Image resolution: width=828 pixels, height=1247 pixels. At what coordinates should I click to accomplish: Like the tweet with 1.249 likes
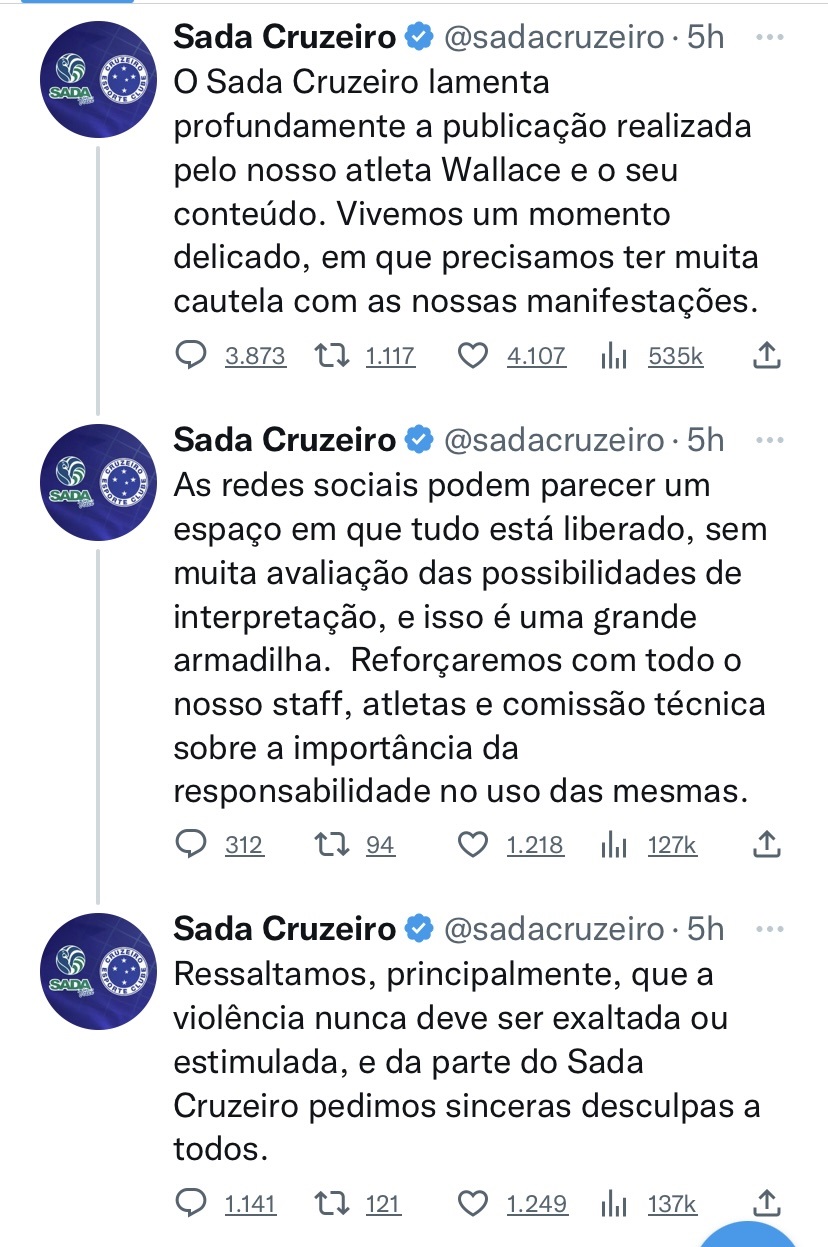click(472, 1203)
